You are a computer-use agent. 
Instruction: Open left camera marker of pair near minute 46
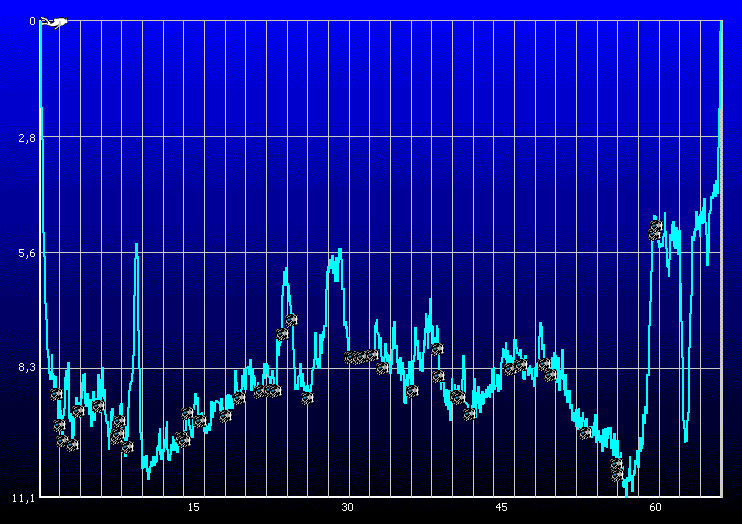pyautogui.click(x=510, y=369)
